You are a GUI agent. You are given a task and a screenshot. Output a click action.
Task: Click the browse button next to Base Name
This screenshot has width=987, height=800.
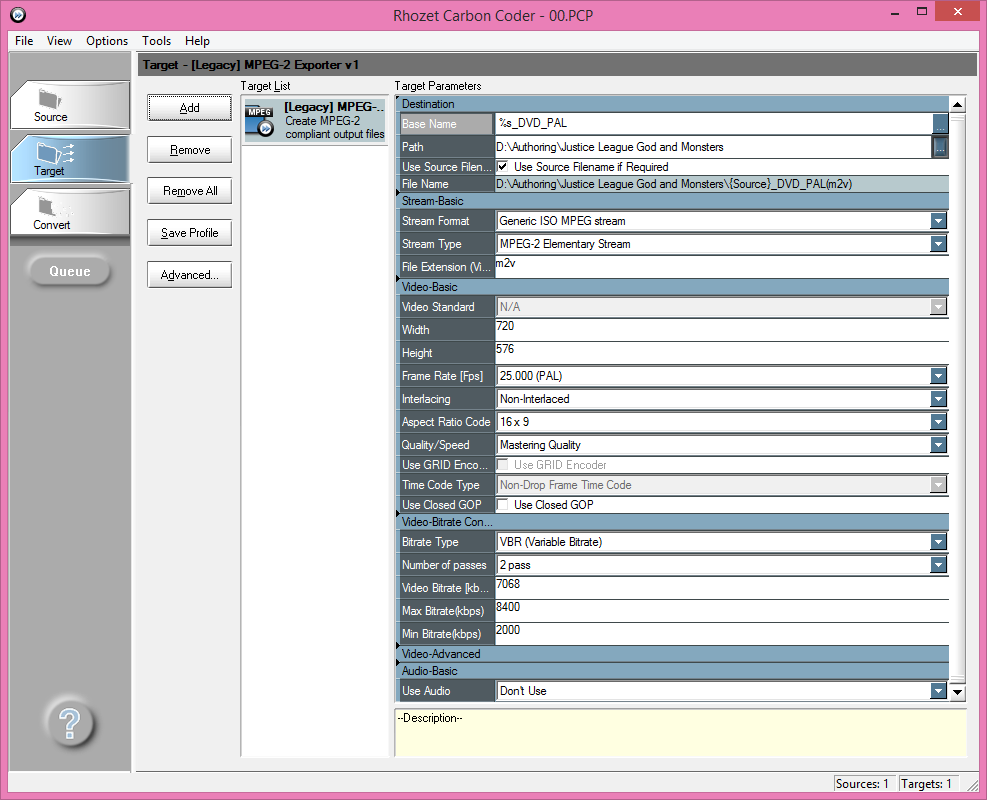[x=940, y=124]
